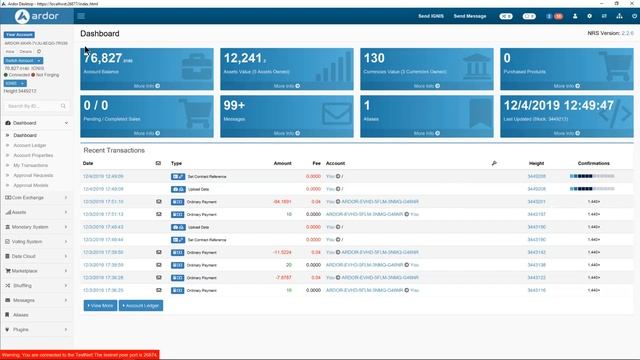Click the Details button under the account address
This screenshot has width=640, height=360.
point(25,52)
